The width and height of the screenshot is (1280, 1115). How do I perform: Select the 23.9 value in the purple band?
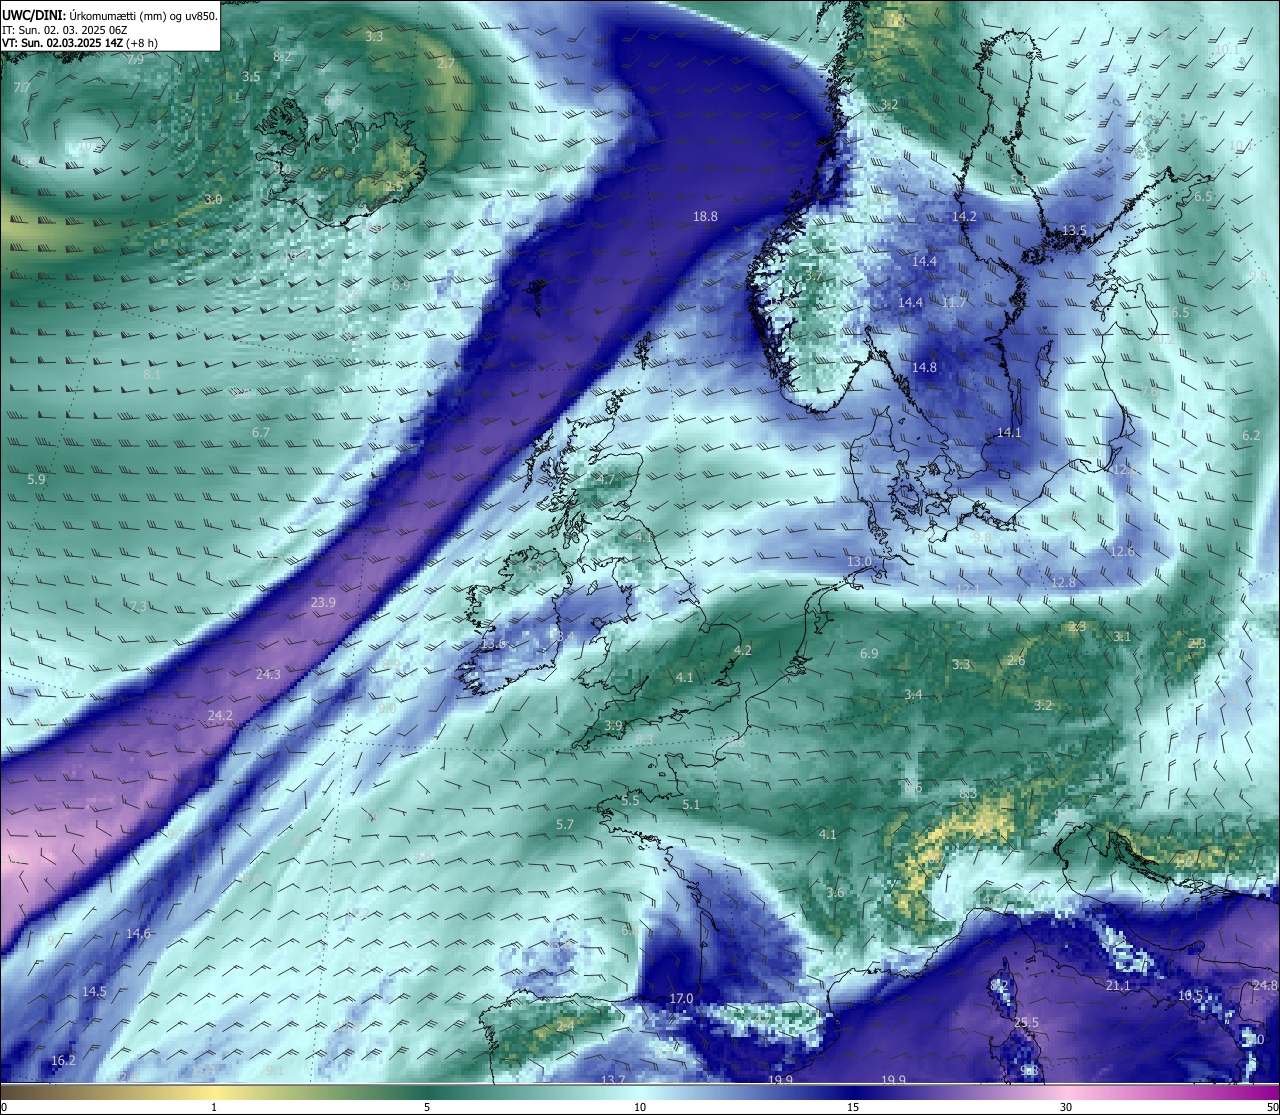(x=323, y=602)
